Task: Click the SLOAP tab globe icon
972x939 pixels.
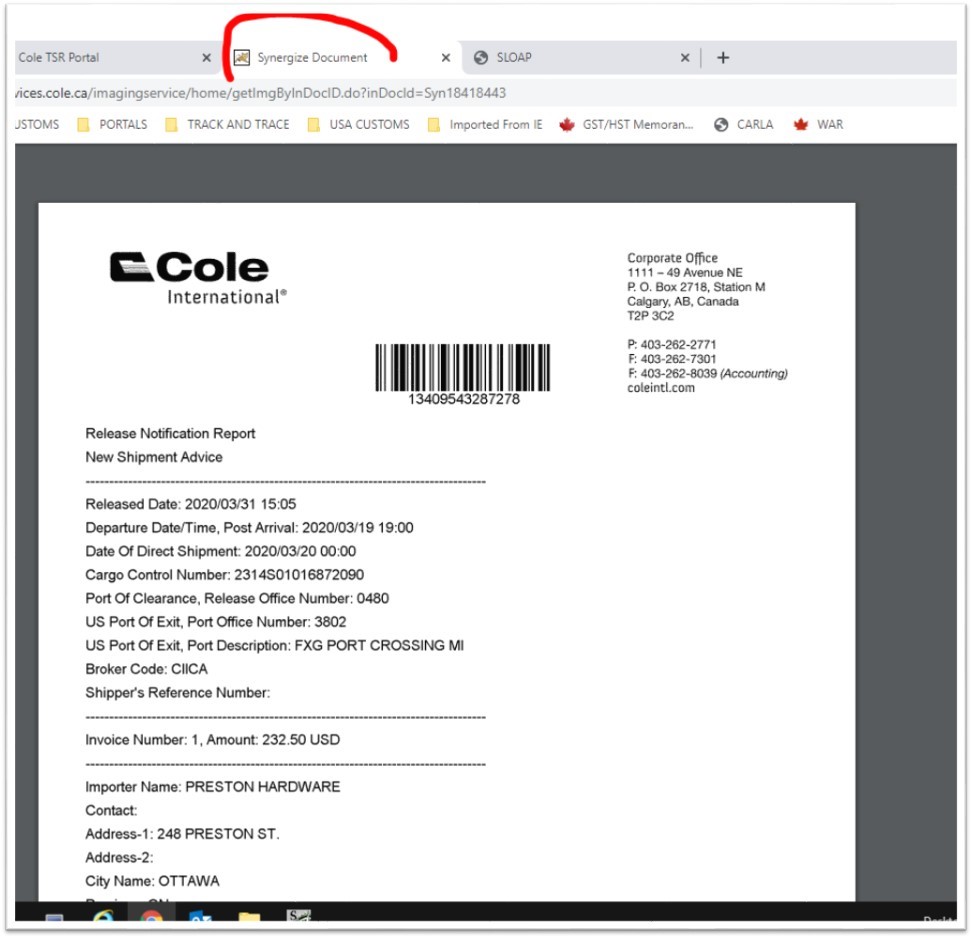Action: [x=480, y=58]
